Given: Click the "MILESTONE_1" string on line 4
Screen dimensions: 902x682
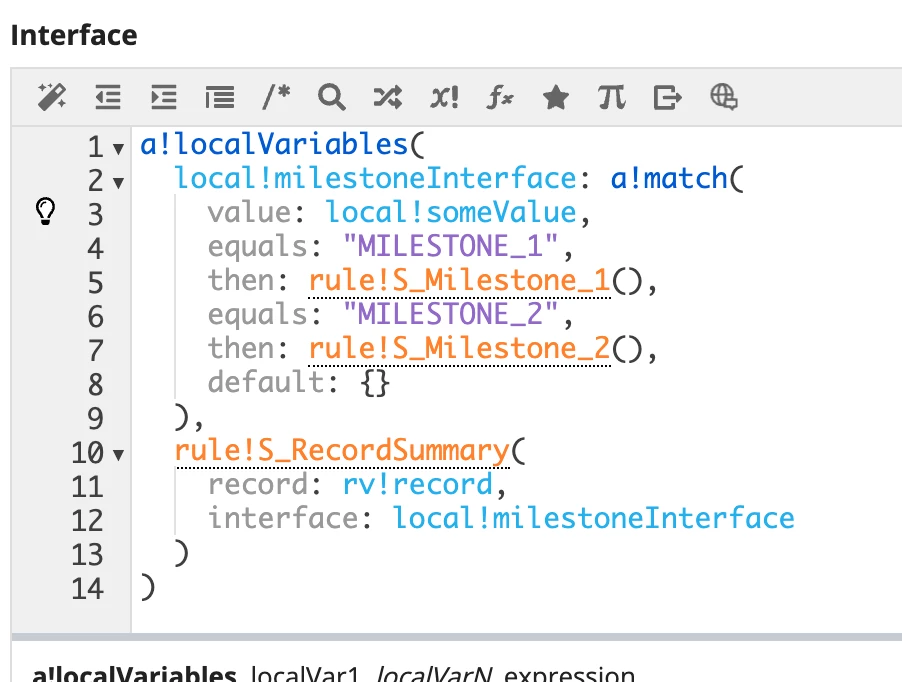Looking at the screenshot, I should tap(450, 246).
